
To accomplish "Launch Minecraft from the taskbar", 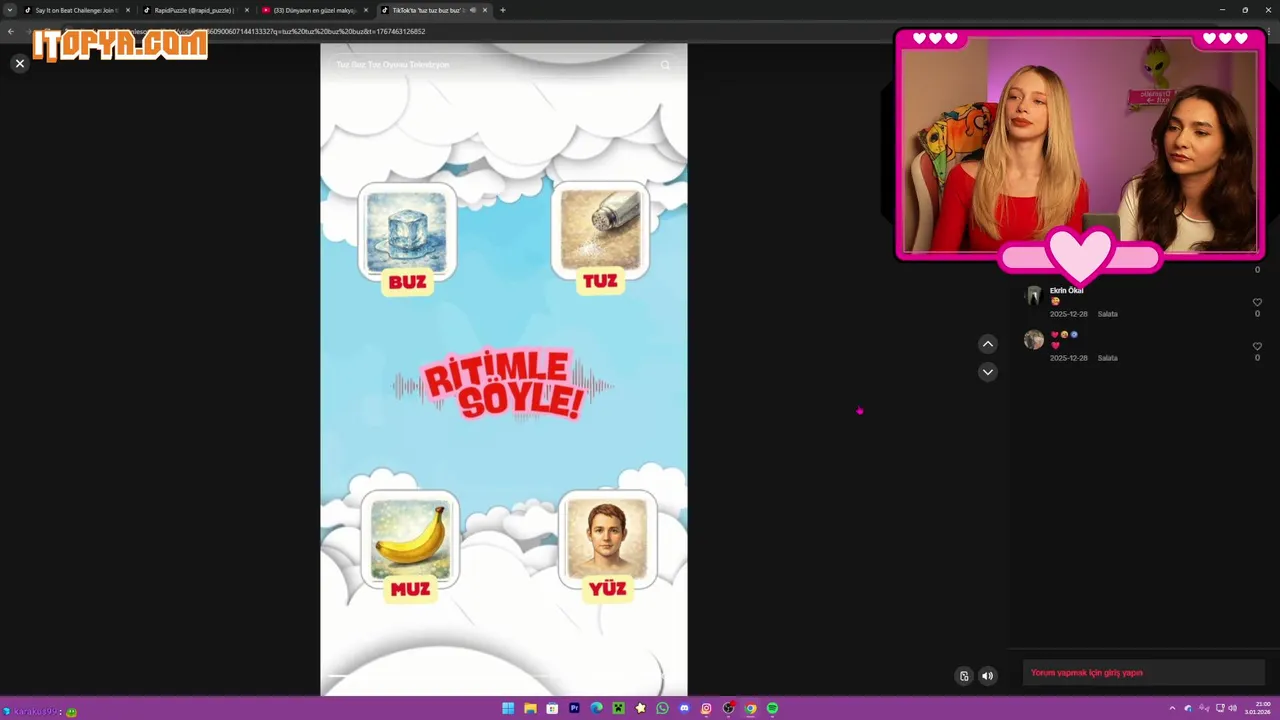I will point(618,708).
